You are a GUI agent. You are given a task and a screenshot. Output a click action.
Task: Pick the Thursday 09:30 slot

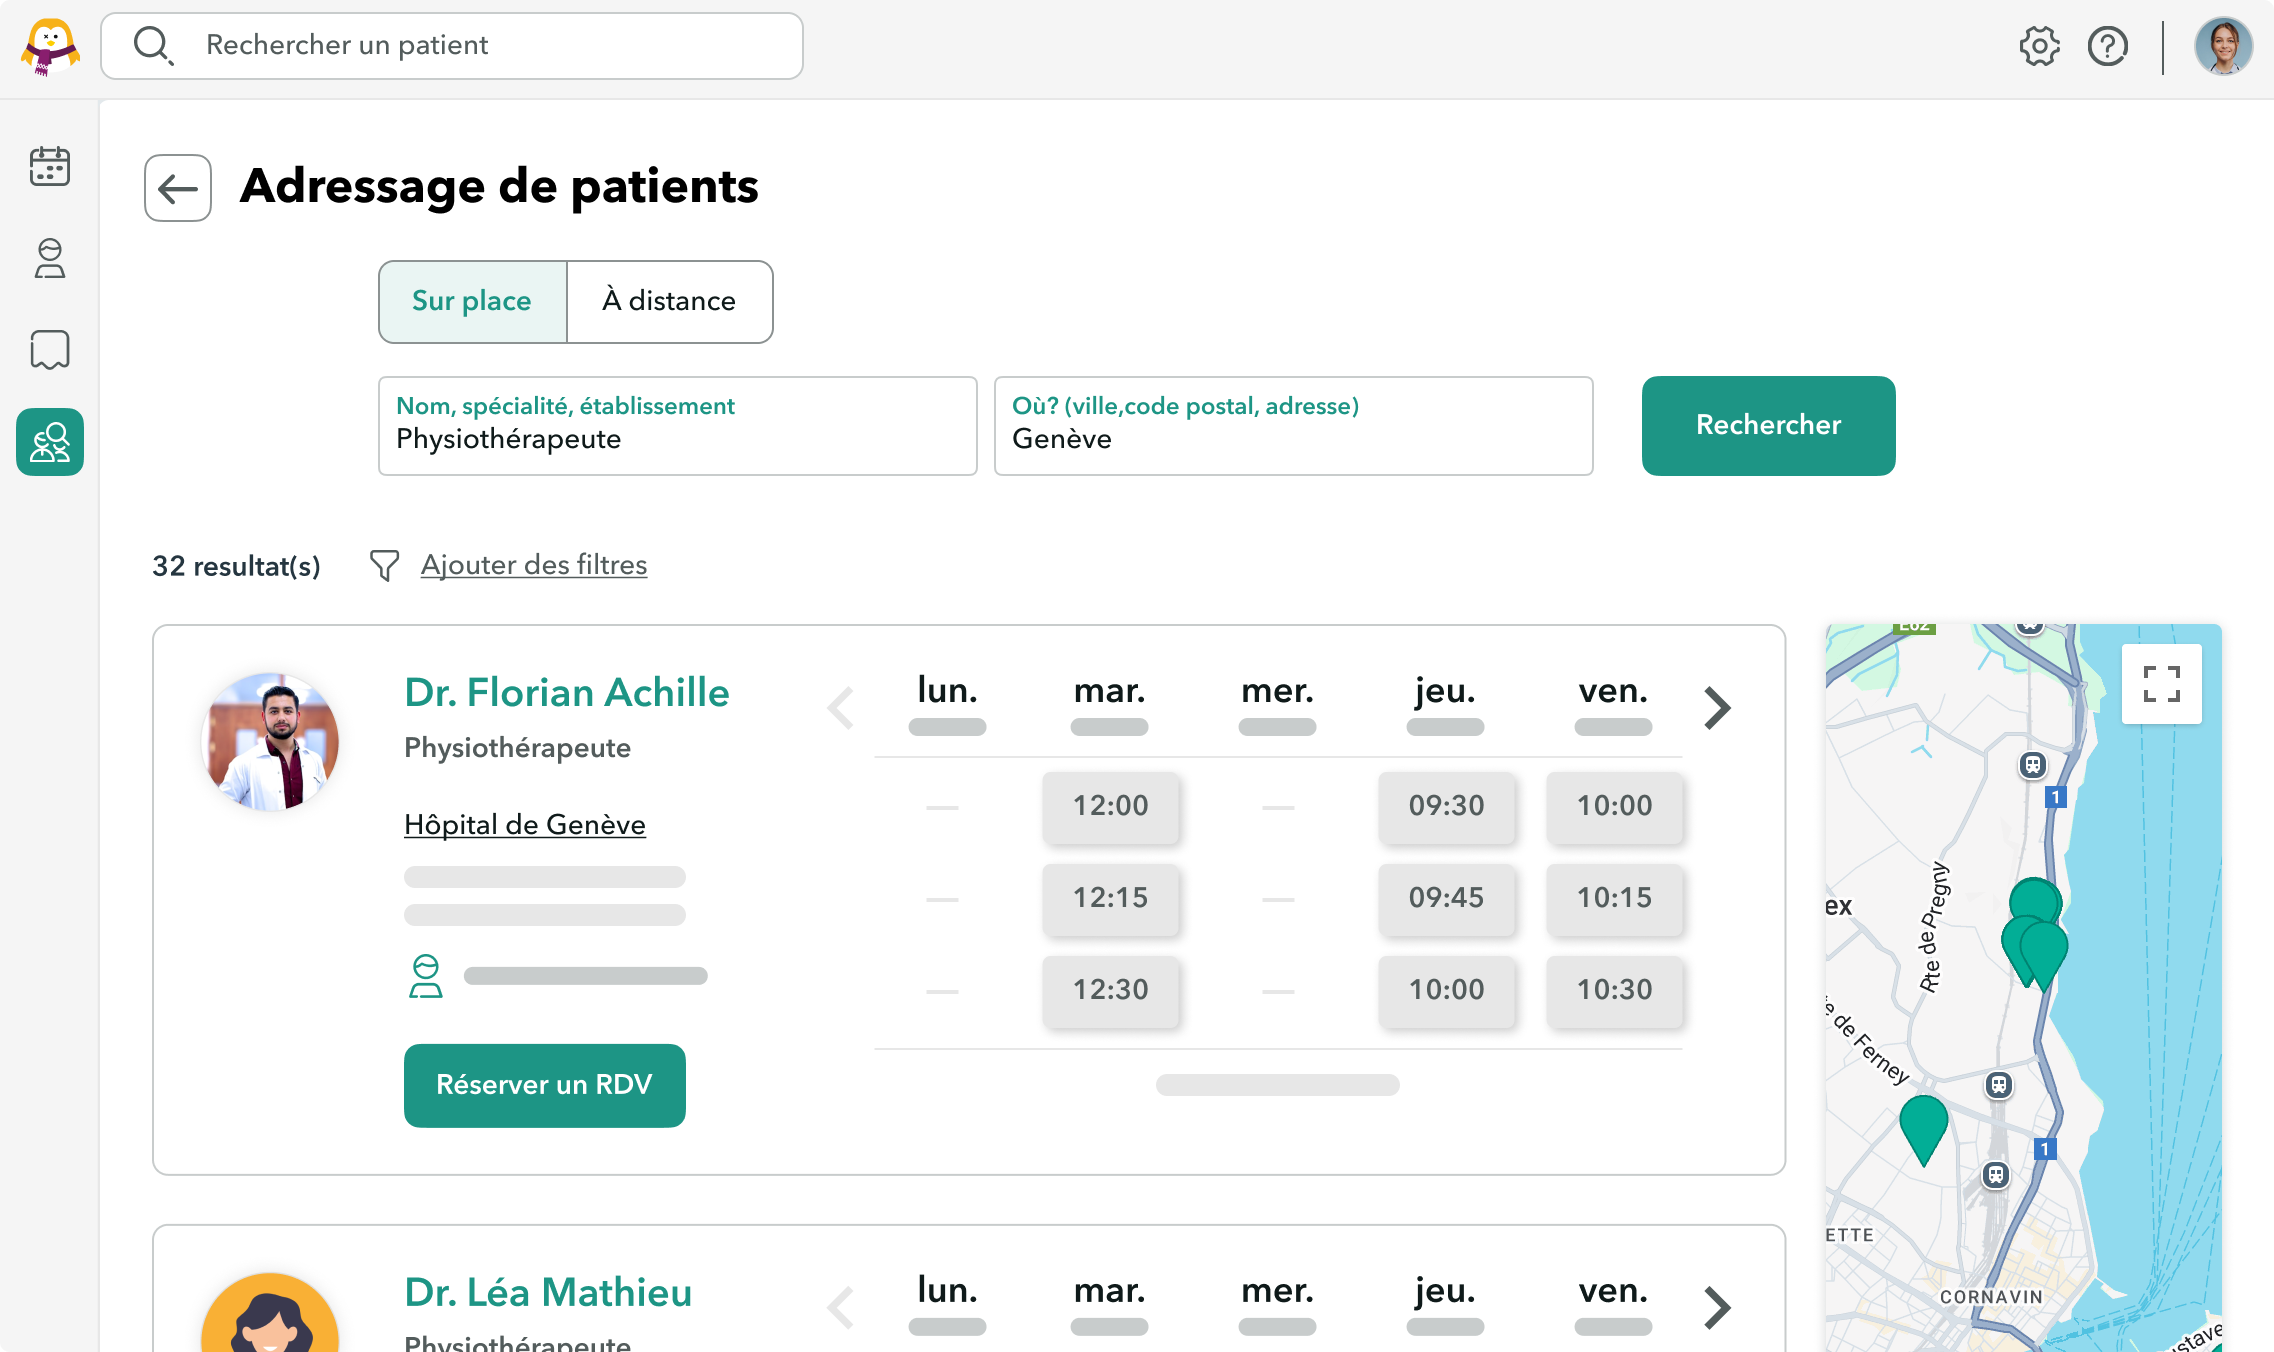(x=1446, y=806)
